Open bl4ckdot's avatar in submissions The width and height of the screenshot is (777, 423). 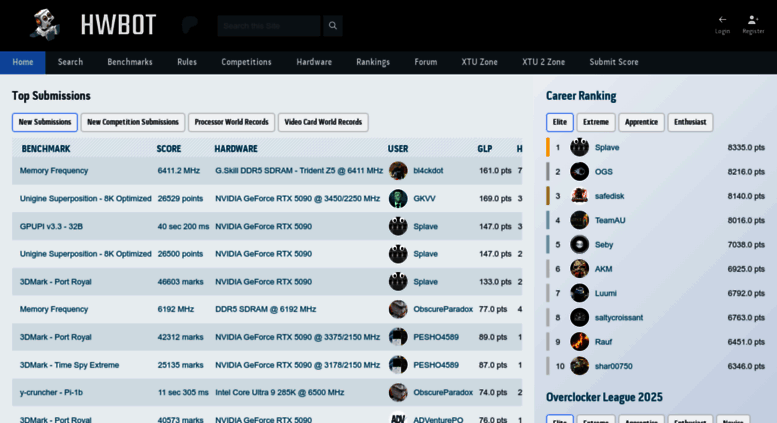tap(398, 170)
